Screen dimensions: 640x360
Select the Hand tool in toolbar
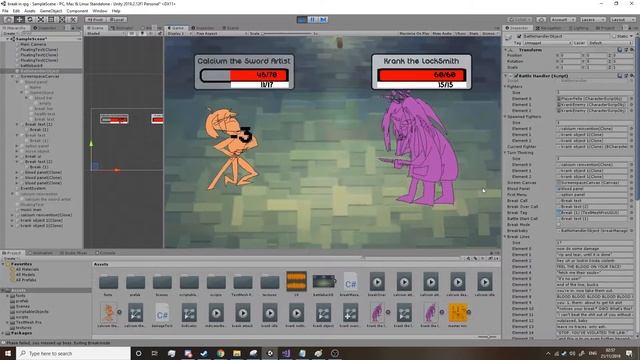[9, 19]
